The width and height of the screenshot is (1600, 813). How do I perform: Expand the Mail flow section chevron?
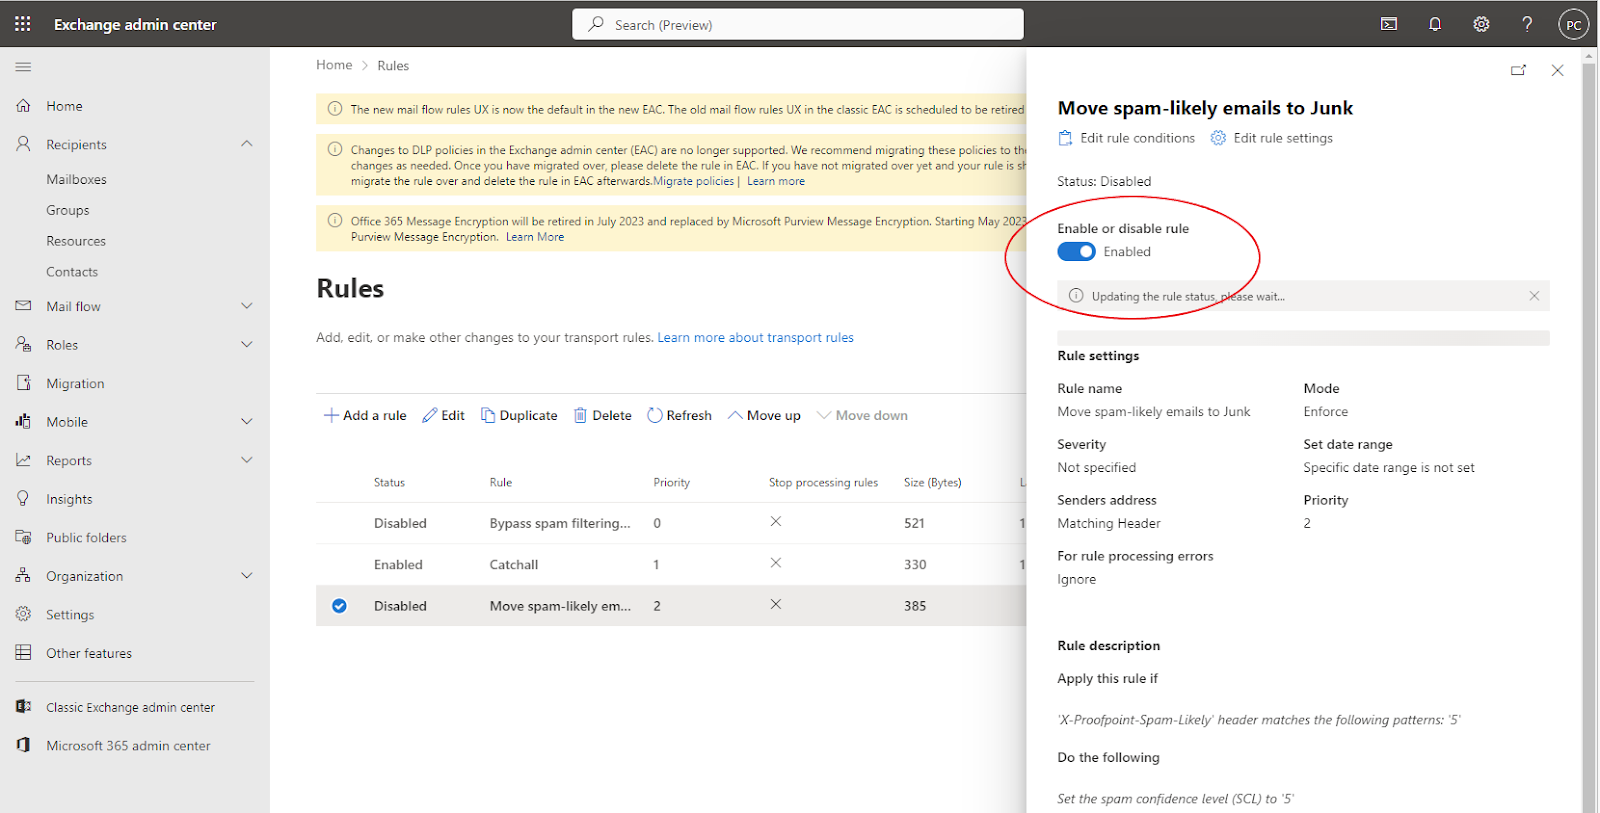click(247, 306)
